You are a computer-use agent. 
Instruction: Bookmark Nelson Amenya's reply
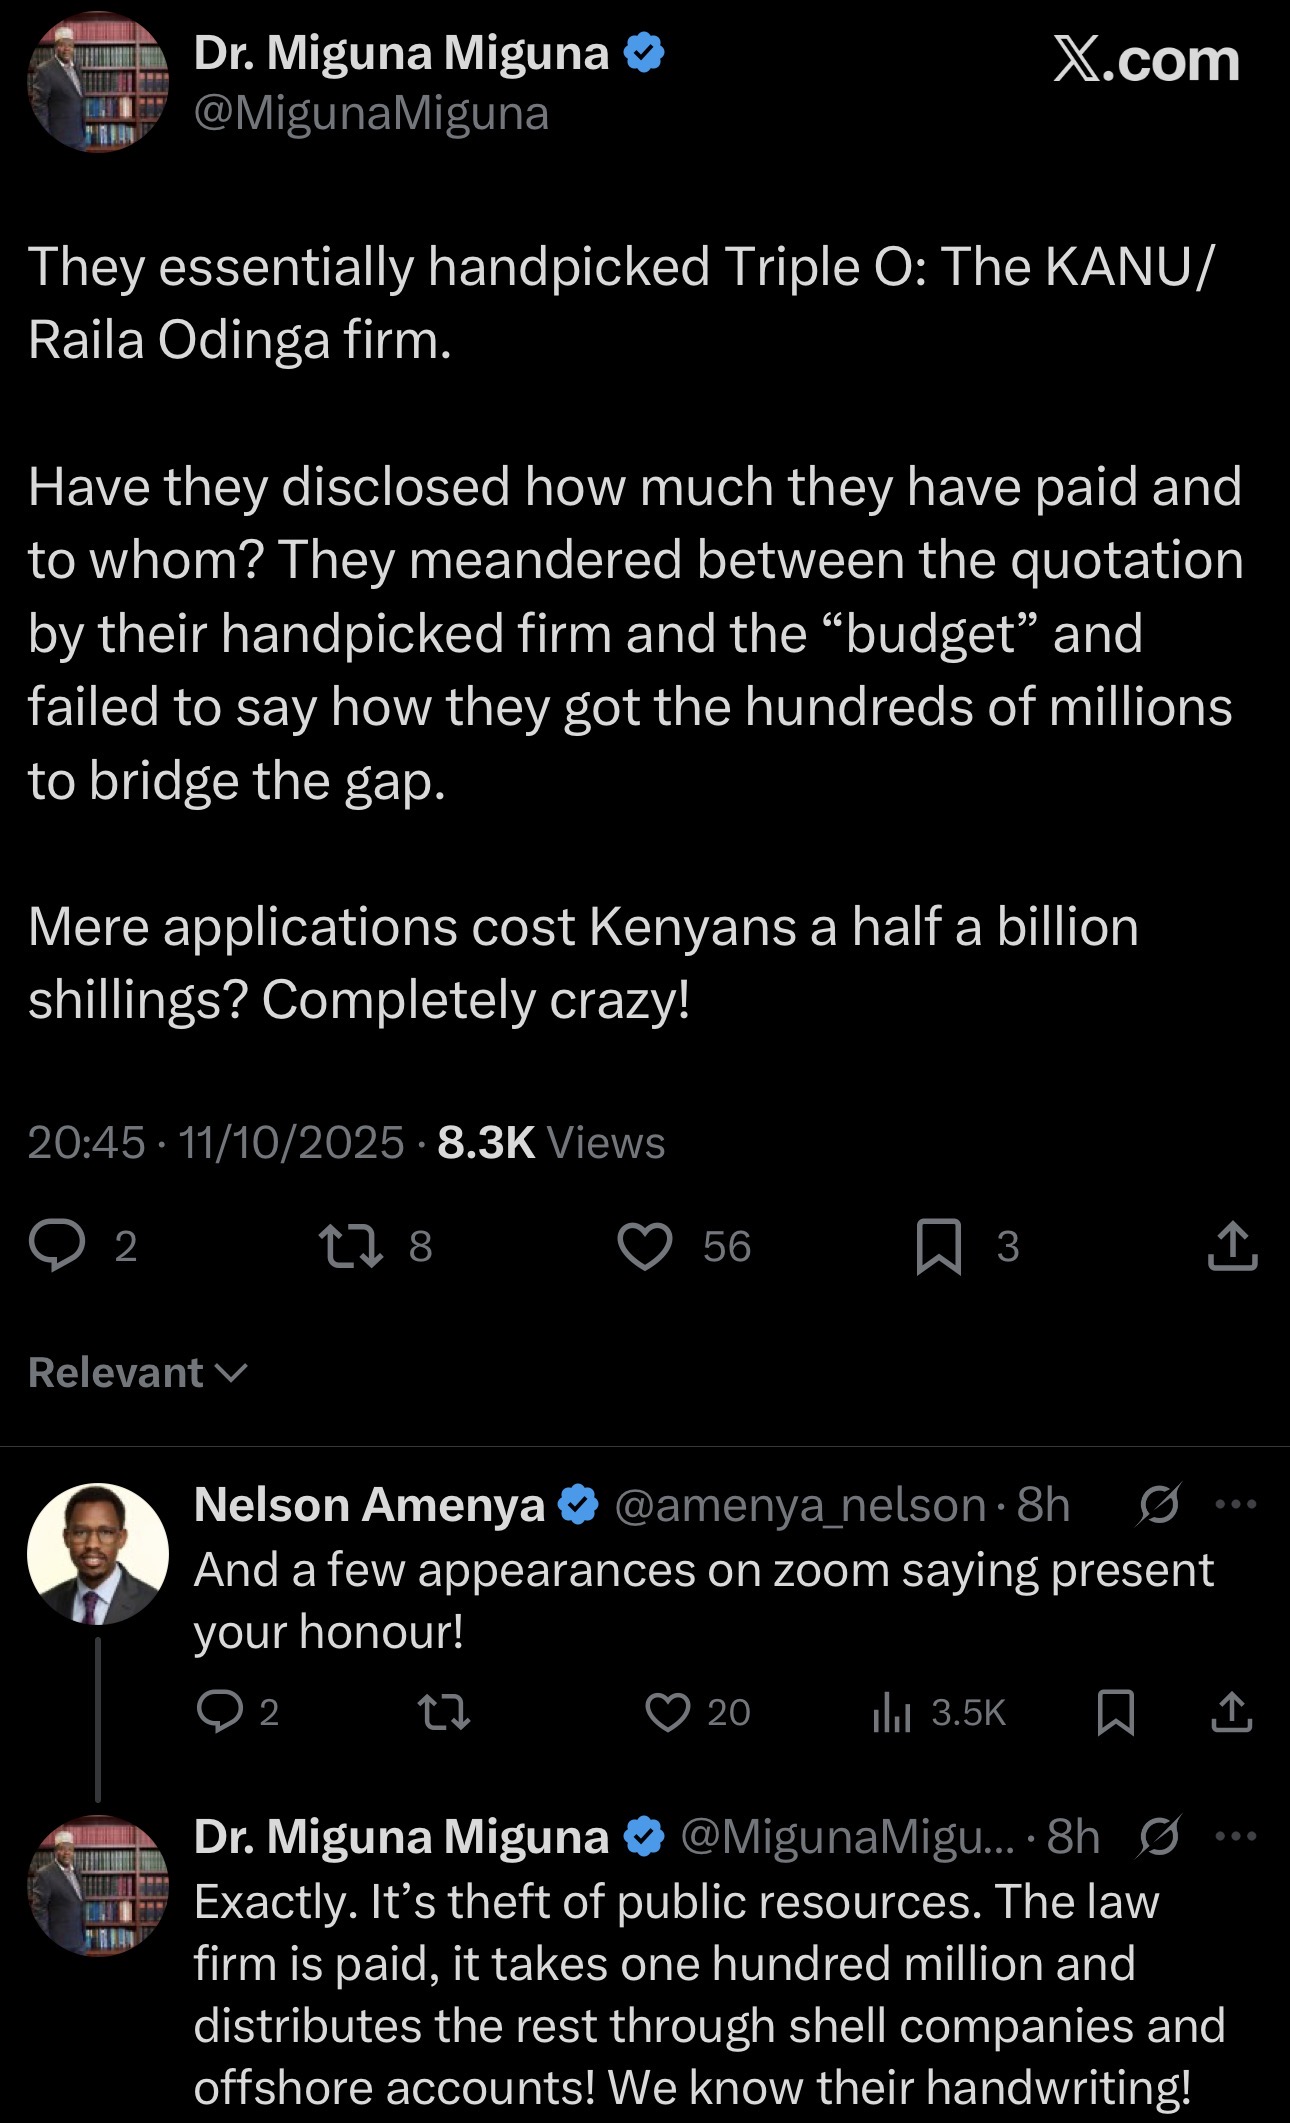coord(1115,1712)
